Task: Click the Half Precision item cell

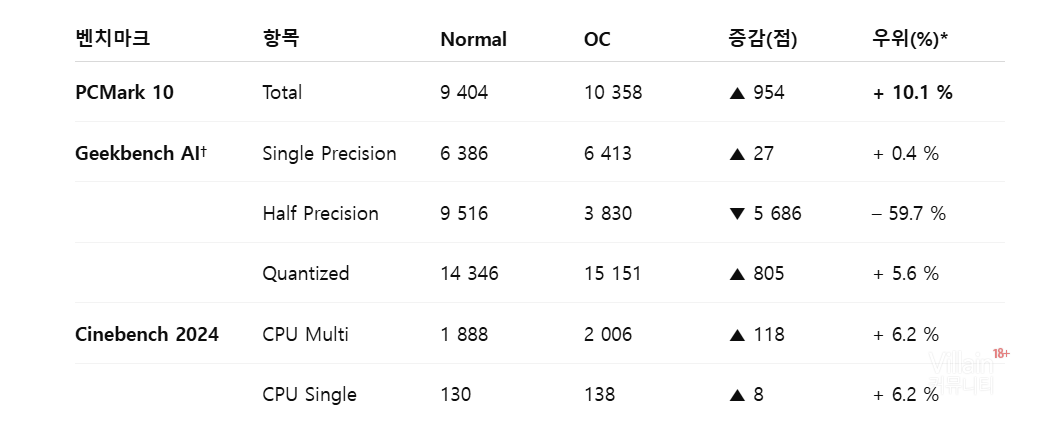Action: 320,214
